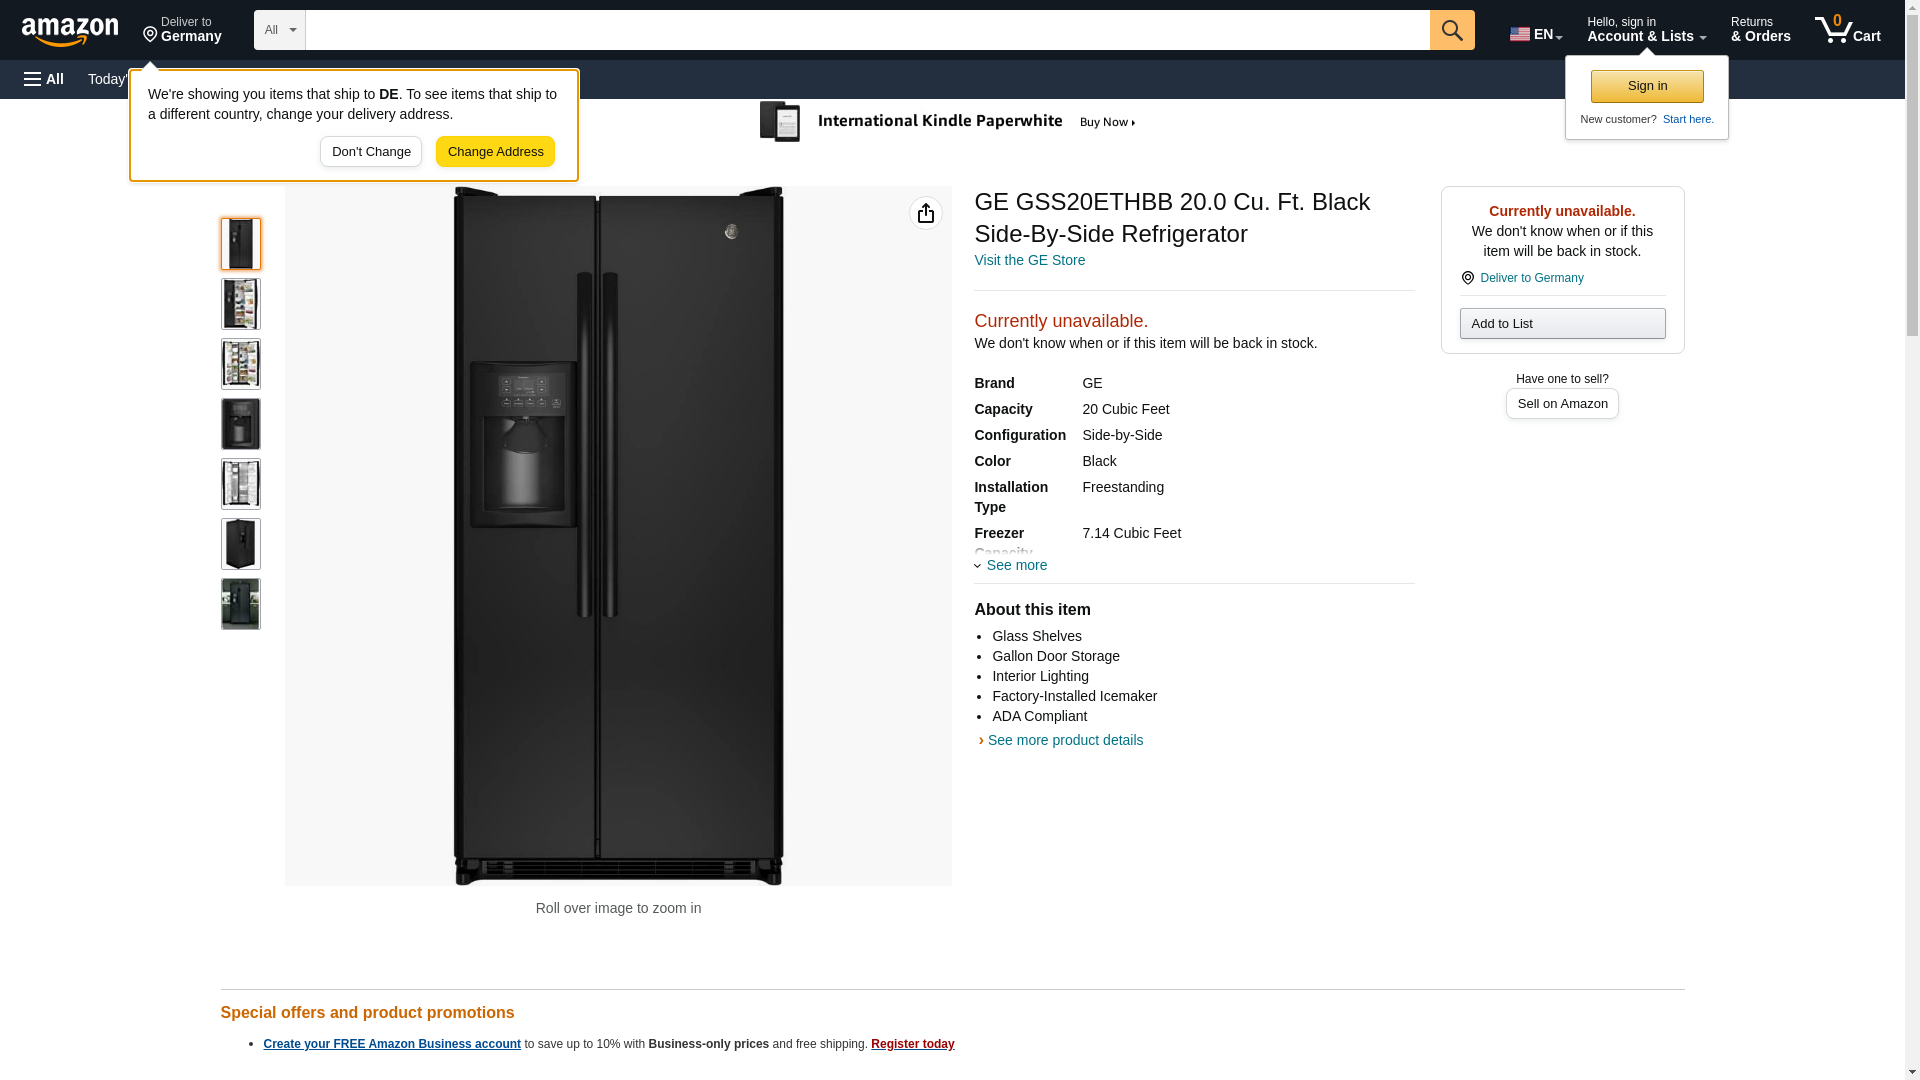This screenshot has height=1080, width=1920.
Task: Click into the search input field
Action: coord(866,30)
